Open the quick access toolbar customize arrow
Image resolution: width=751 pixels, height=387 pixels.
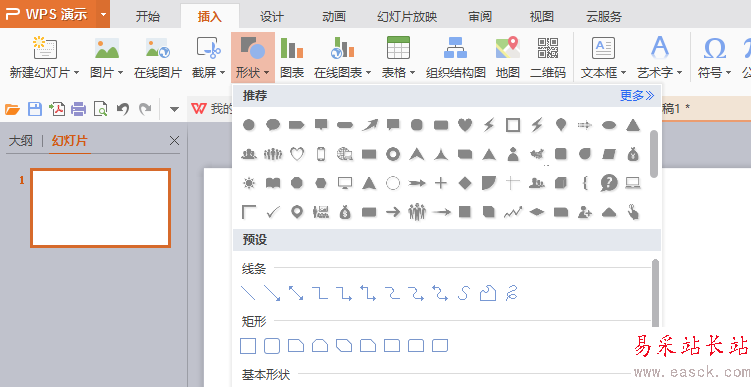pos(174,110)
